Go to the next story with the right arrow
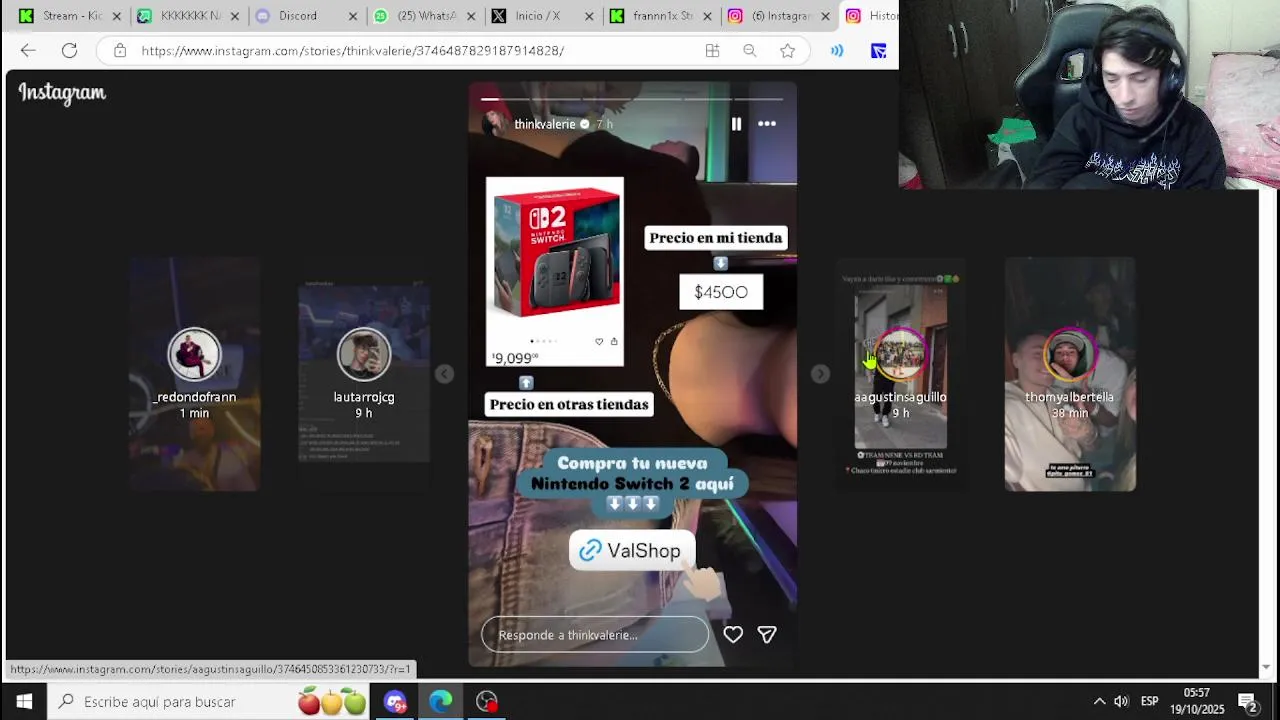 click(820, 374)
